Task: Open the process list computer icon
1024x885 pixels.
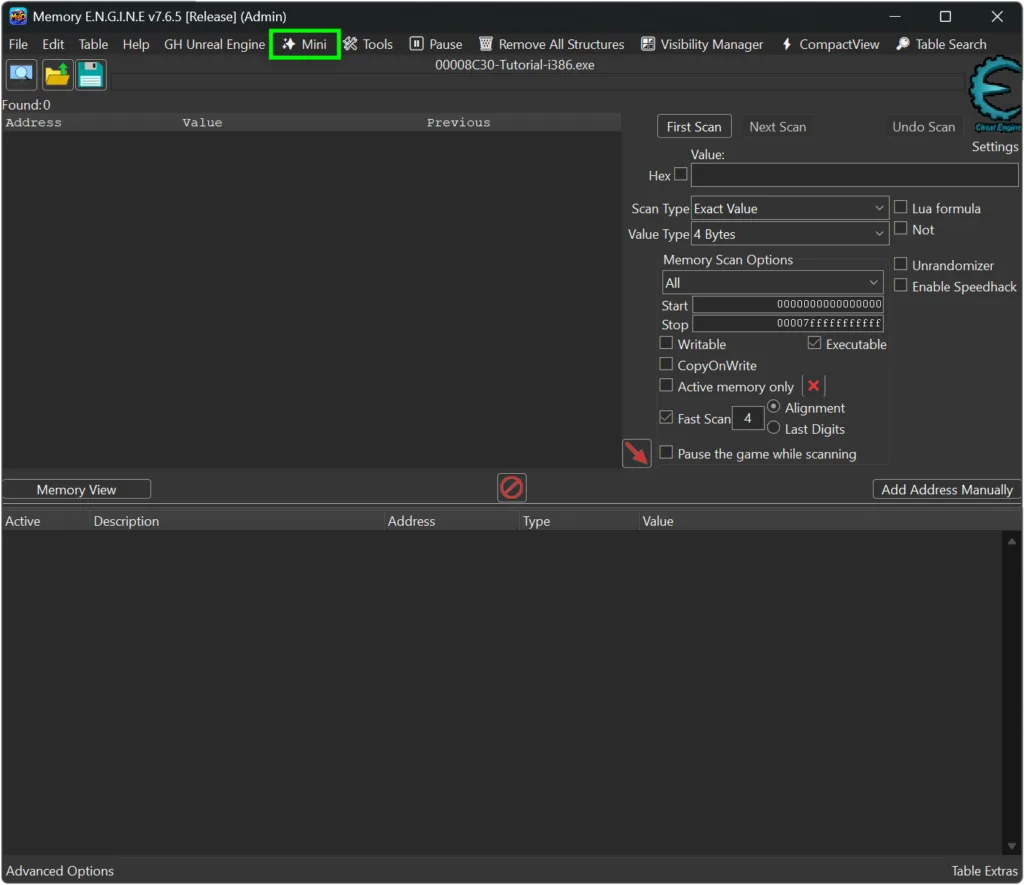Action: [22, 74]
